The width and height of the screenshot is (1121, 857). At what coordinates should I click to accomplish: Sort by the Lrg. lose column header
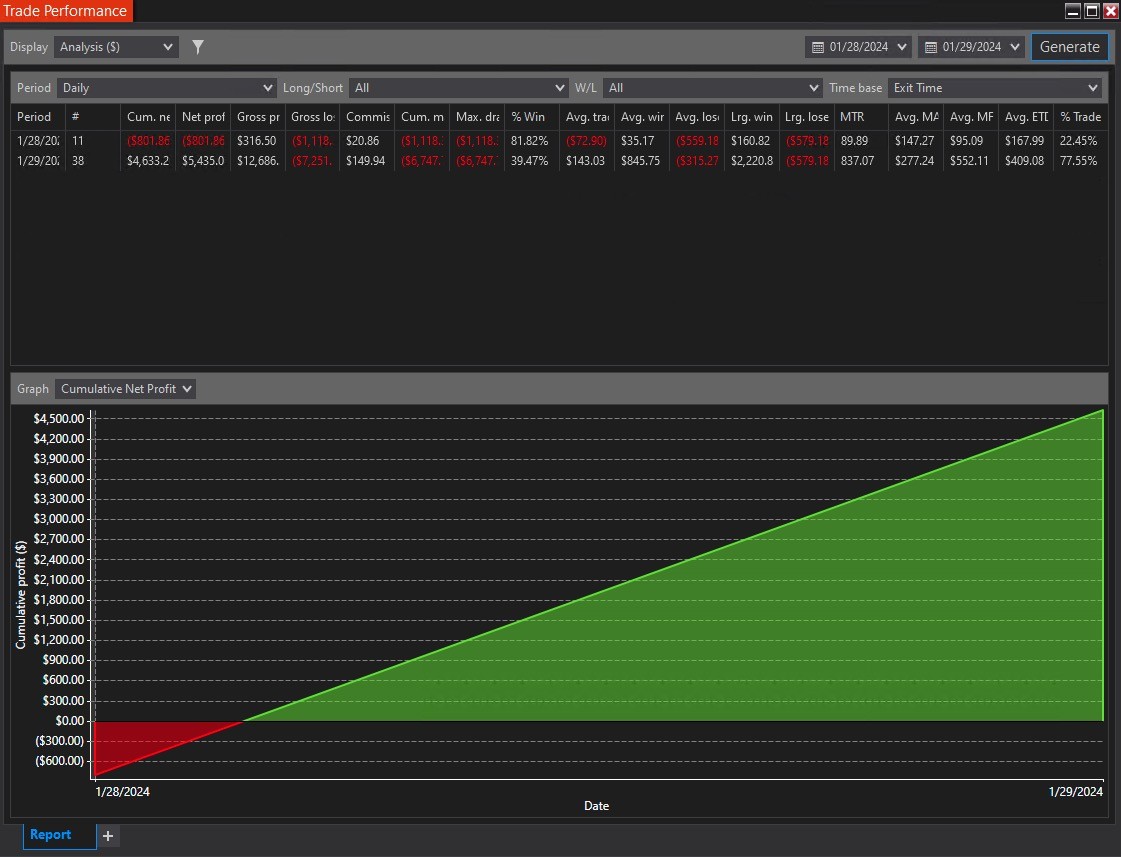tap(806, 117)
